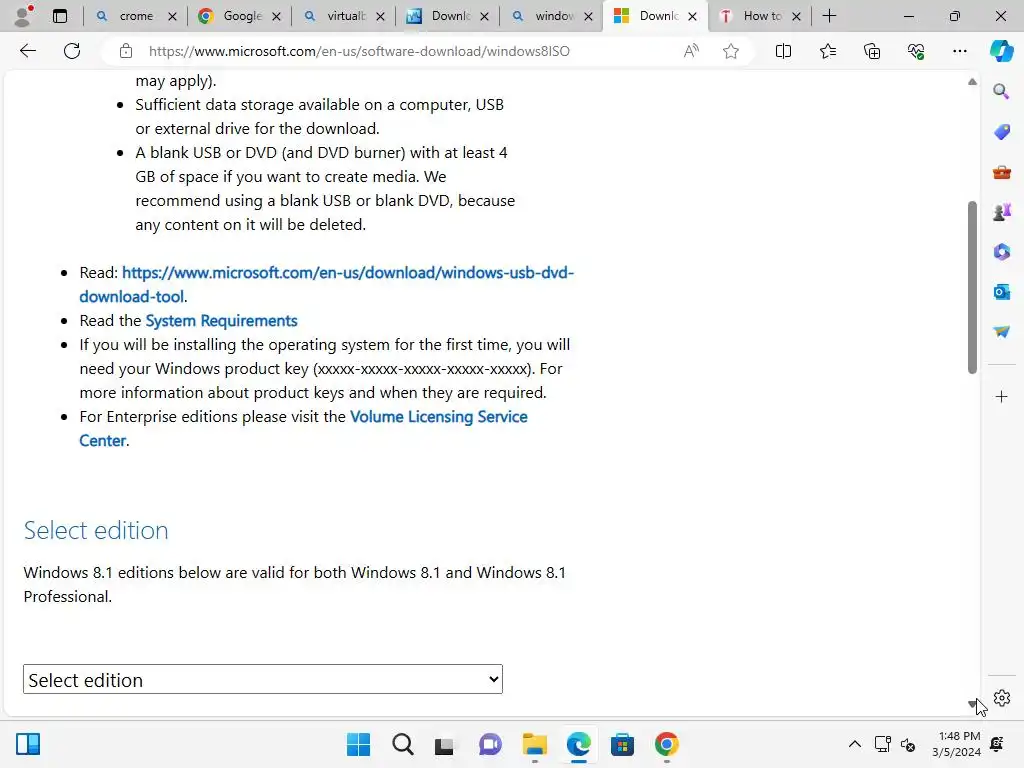Open Google Chrome from taskbar
The width and height of the screenshot is (1024, 768).
click(x=666, y=744)
